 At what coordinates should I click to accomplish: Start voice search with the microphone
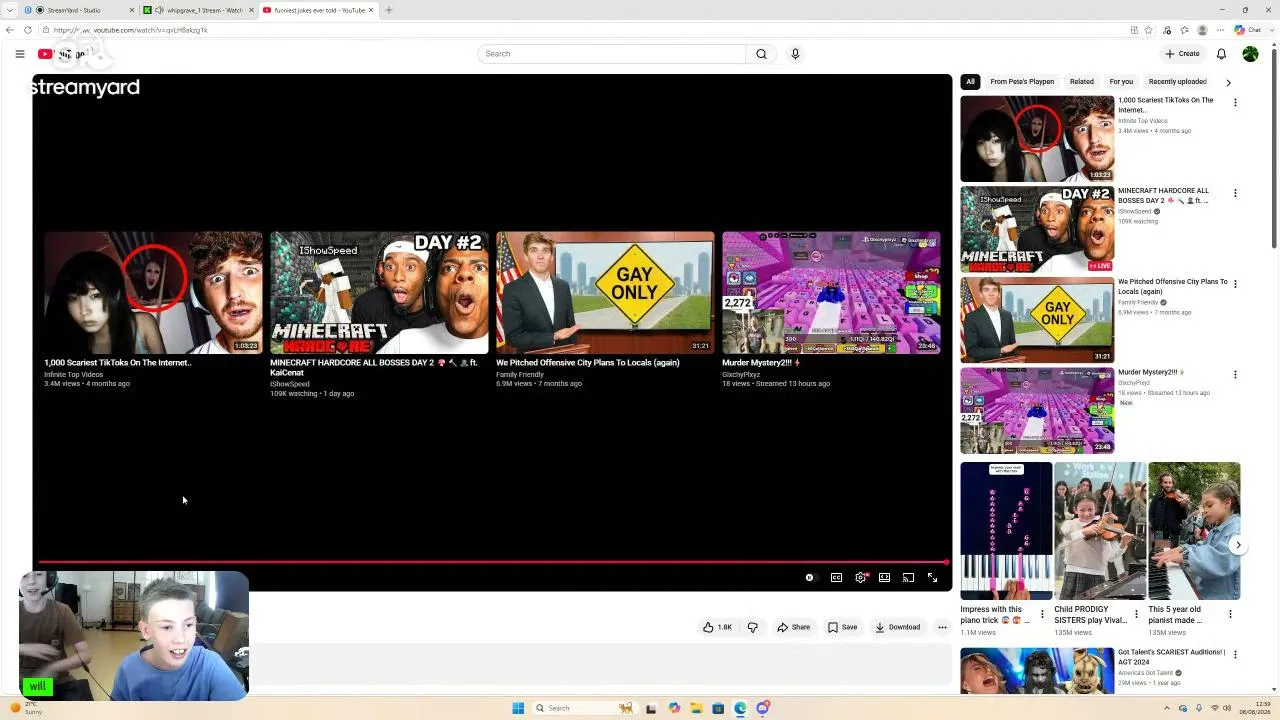tap(795, 54)
